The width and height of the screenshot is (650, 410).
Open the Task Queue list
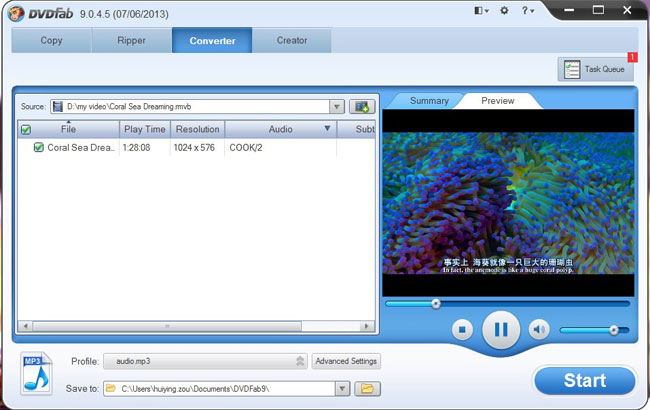tap(595, 69)
